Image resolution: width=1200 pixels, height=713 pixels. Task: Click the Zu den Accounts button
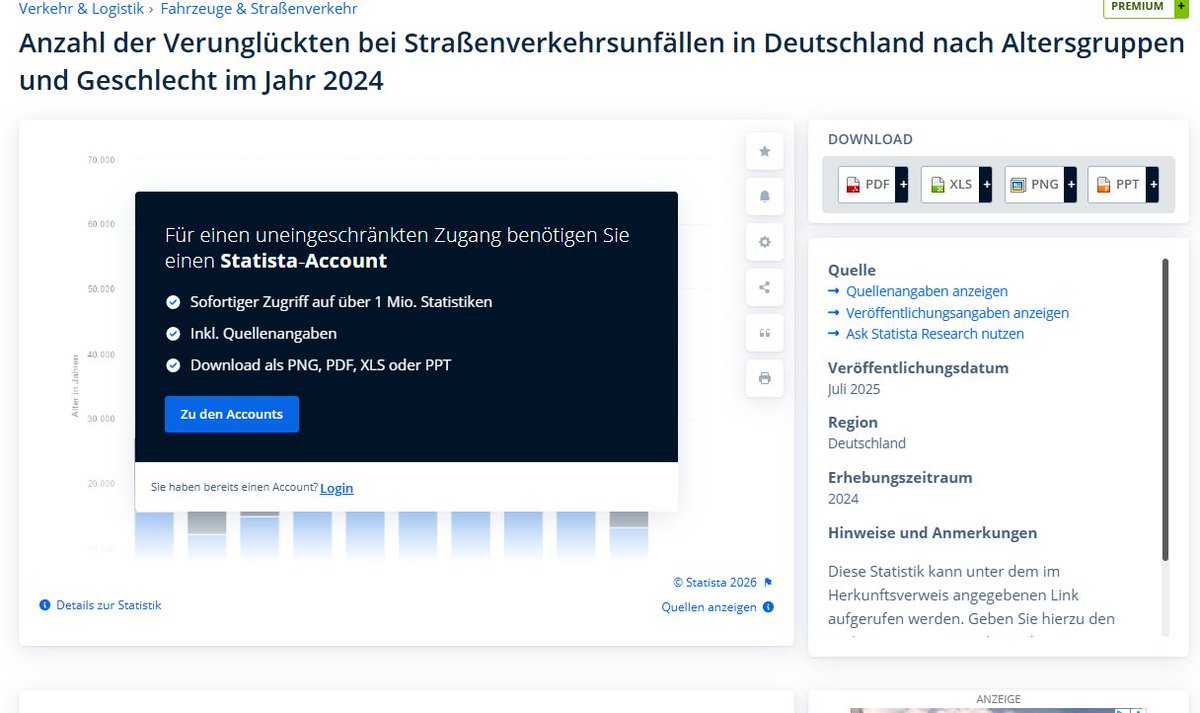coord(232,414)
